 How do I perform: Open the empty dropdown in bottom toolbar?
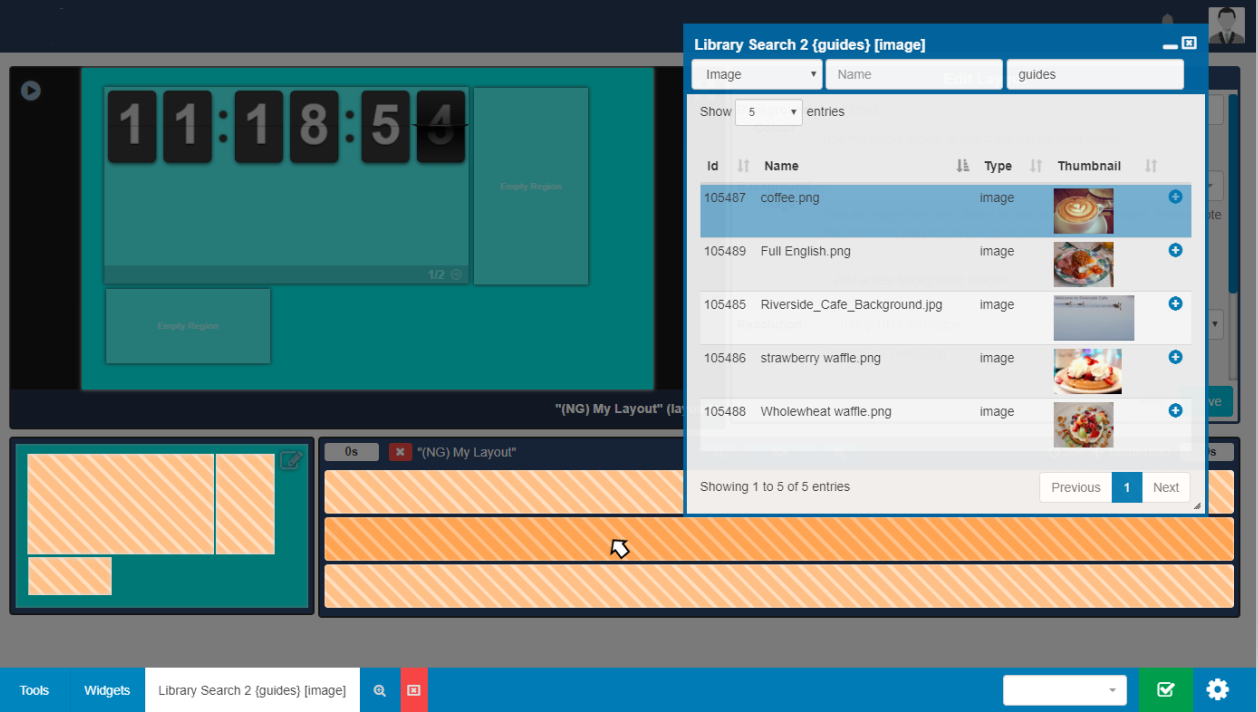coord(1064,690)
